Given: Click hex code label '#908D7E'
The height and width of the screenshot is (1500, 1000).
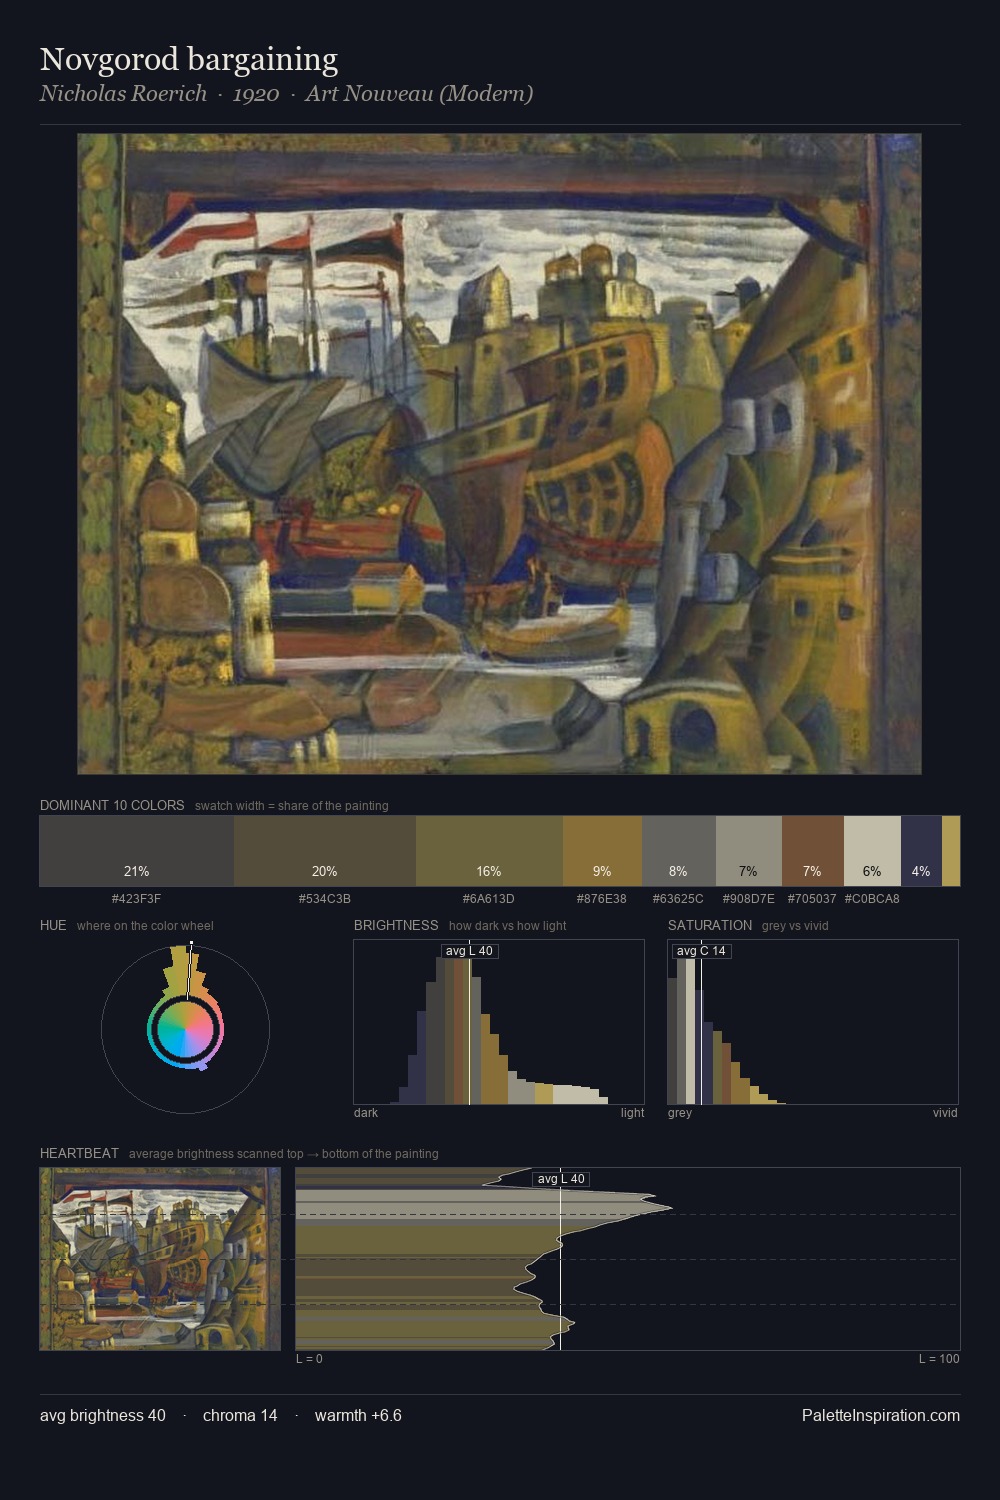Looking at the screenshot, I should (749, 898).
